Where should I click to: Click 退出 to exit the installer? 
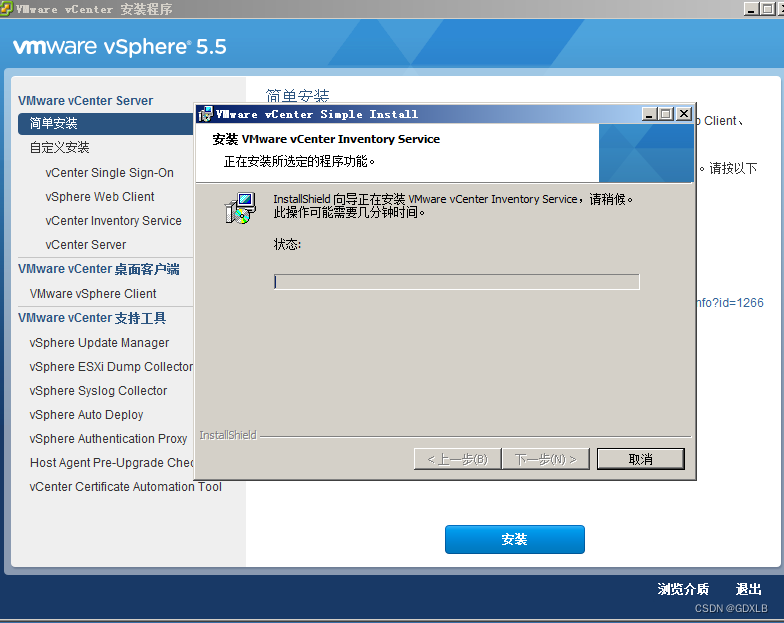click(x=748, y=589)
